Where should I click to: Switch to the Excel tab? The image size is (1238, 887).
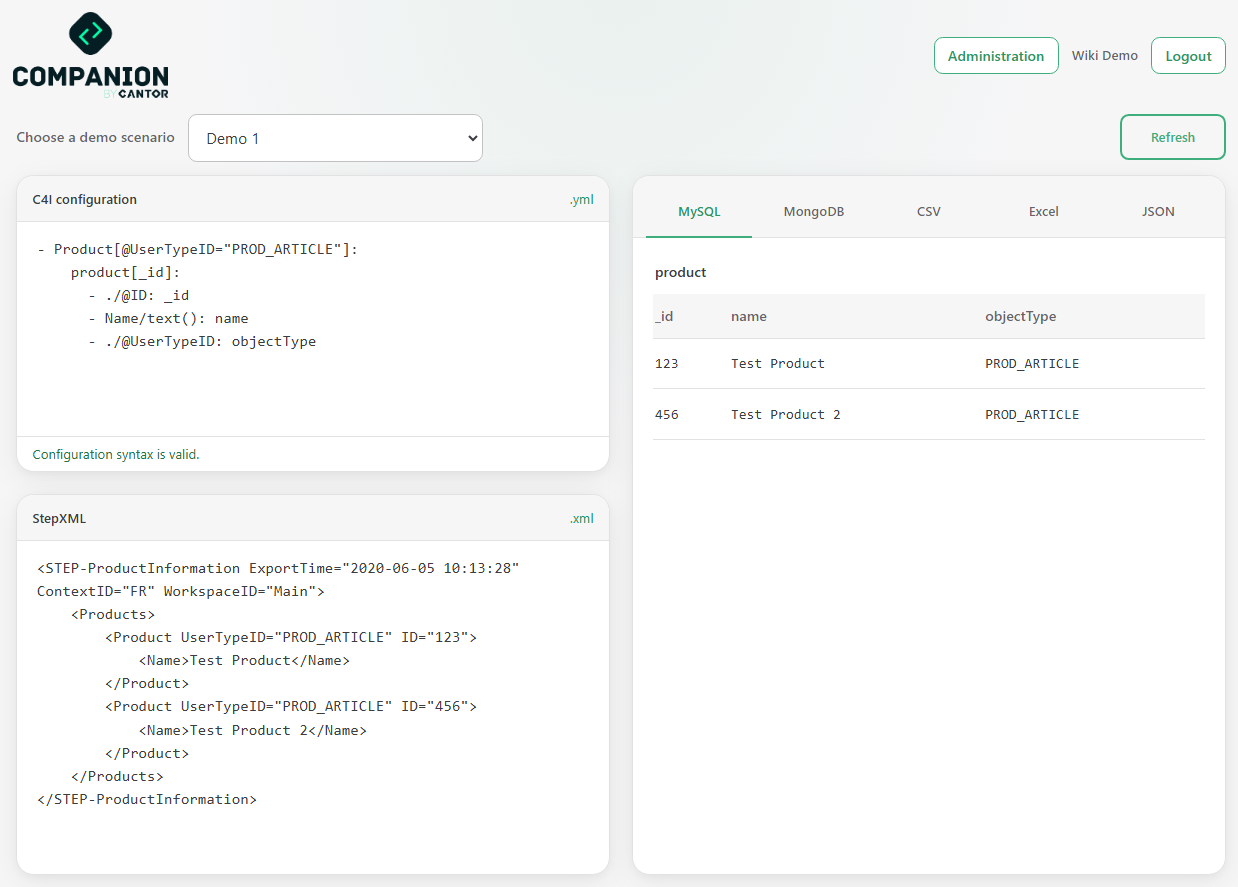1044,211
